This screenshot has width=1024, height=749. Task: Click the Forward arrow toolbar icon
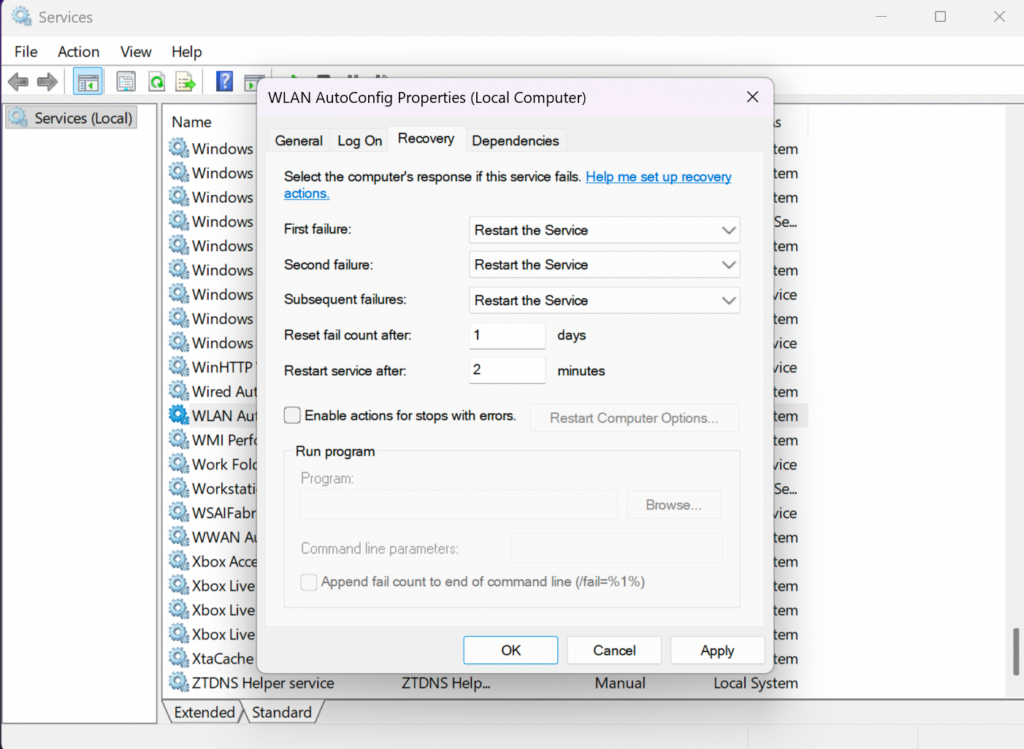47,82
